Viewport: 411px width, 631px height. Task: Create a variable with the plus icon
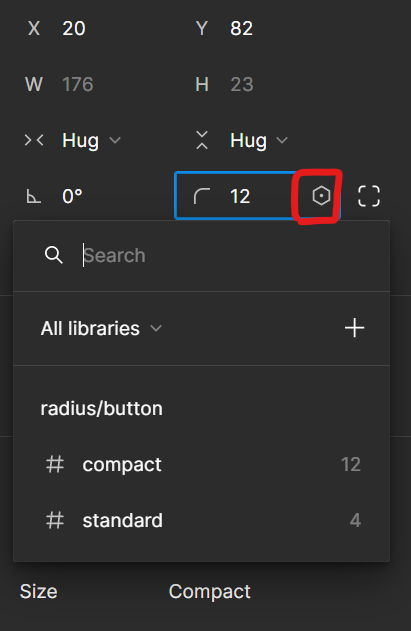[x=355, y=328]
